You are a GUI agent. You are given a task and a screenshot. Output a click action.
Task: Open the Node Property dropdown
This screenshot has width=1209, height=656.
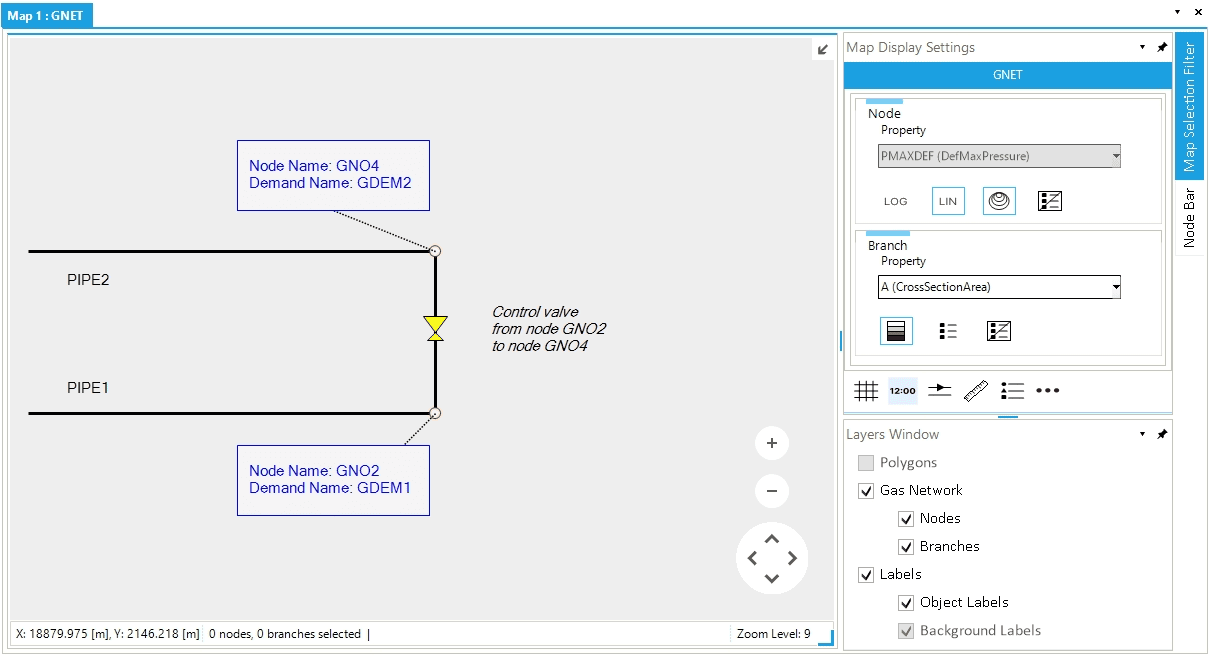coord(999,156)
